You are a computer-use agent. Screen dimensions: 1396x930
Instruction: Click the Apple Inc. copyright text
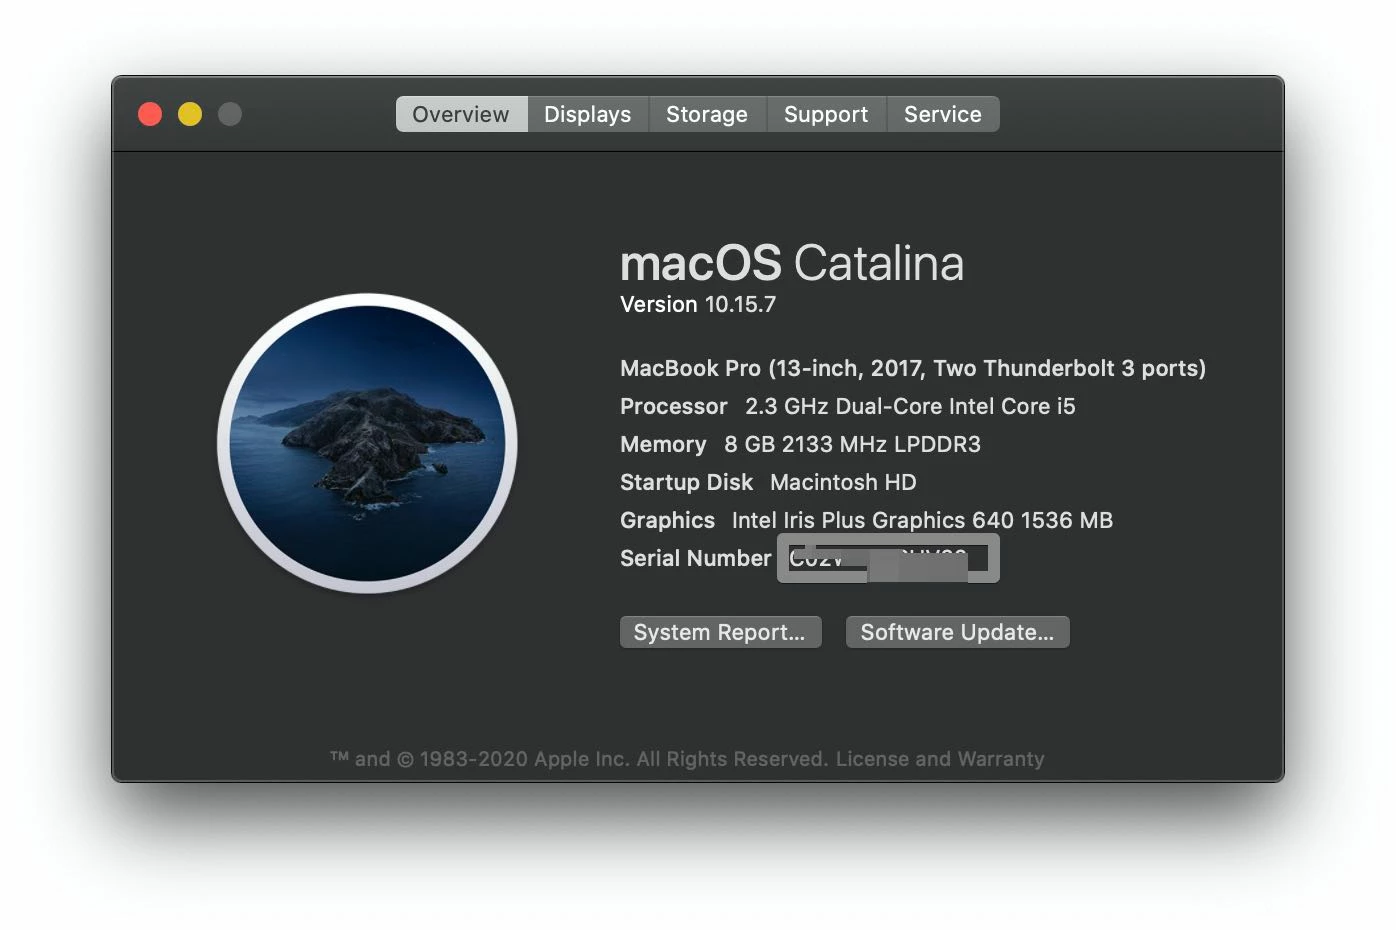(580, 759)
